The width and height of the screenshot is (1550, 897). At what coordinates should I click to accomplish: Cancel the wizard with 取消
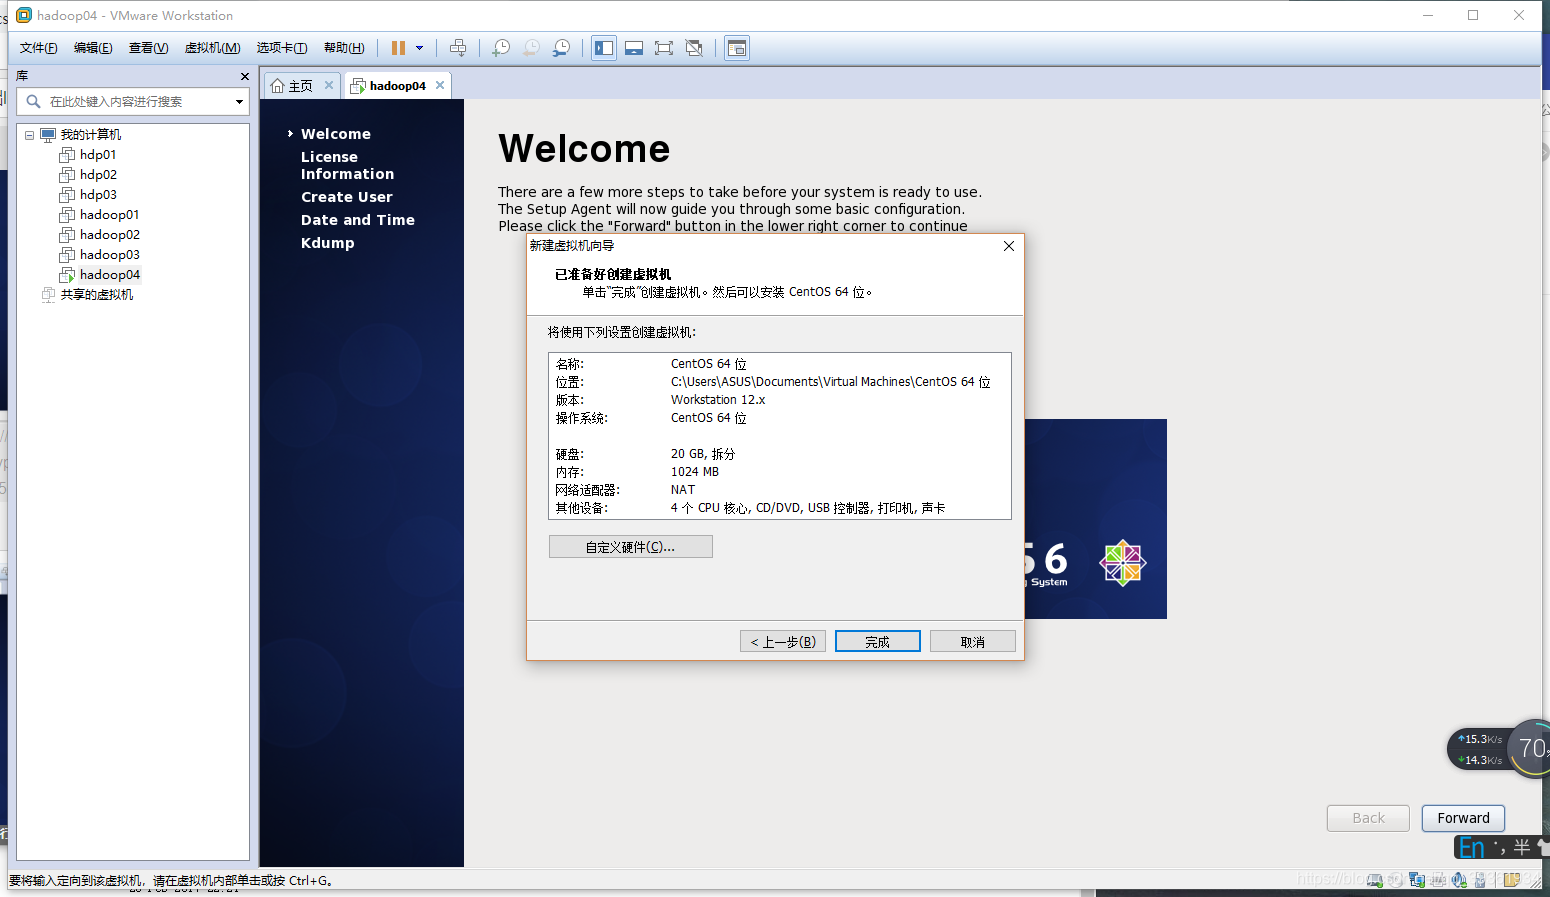(x=973, y=642)
